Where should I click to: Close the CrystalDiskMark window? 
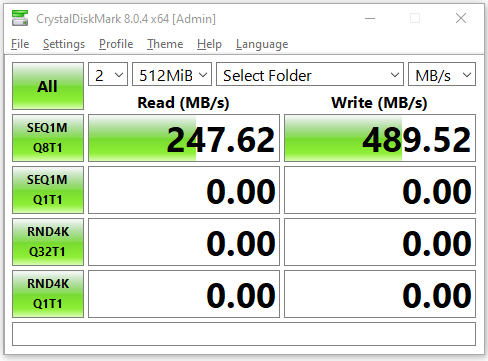tap(461, 18)
